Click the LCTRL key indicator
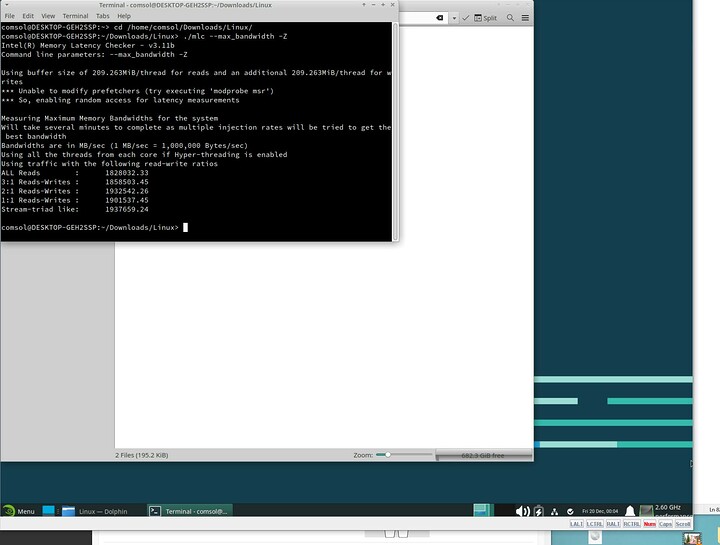 (x=595, y=524)
